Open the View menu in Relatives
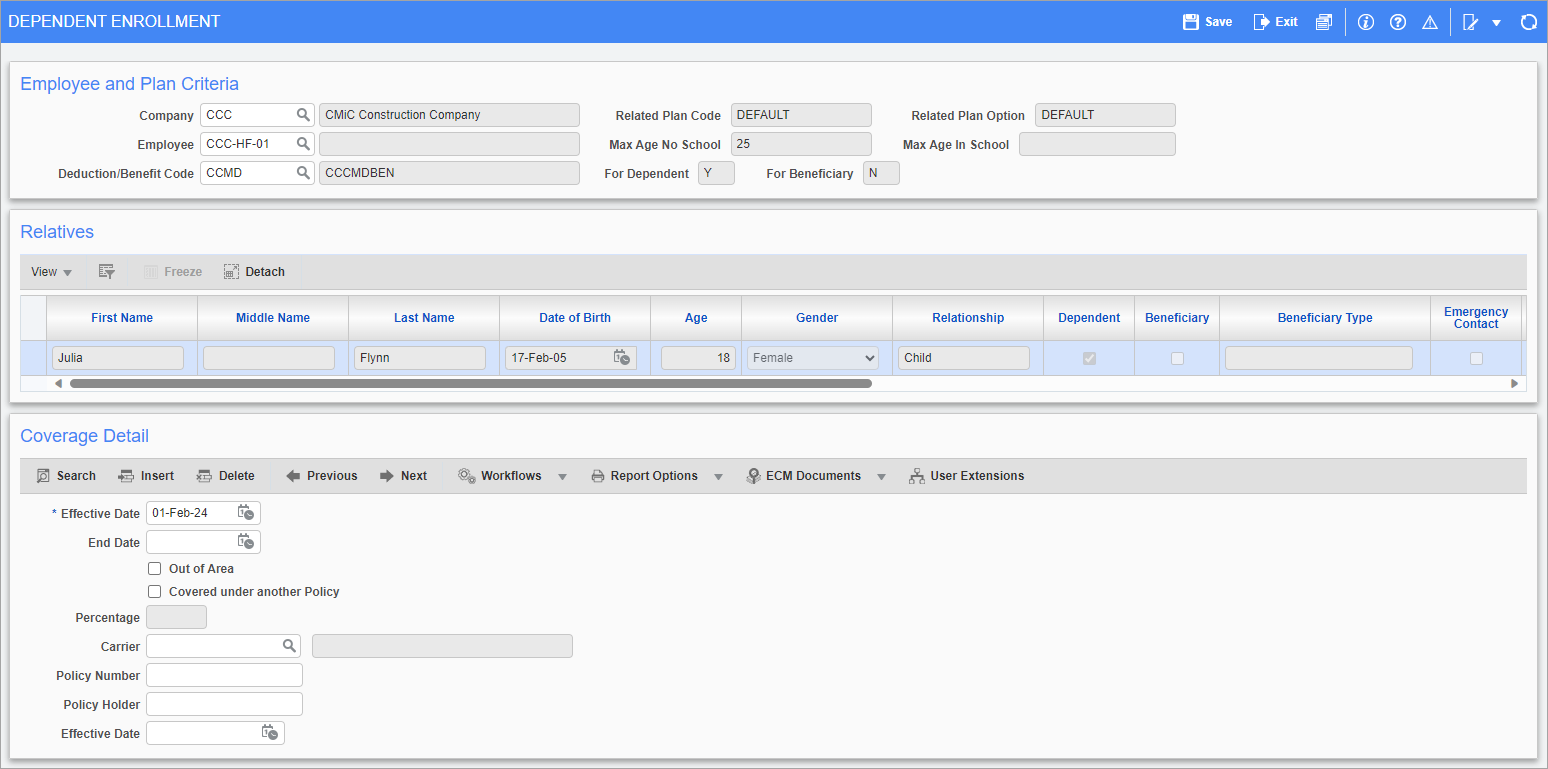1548x769 pixels. point(51,272)
